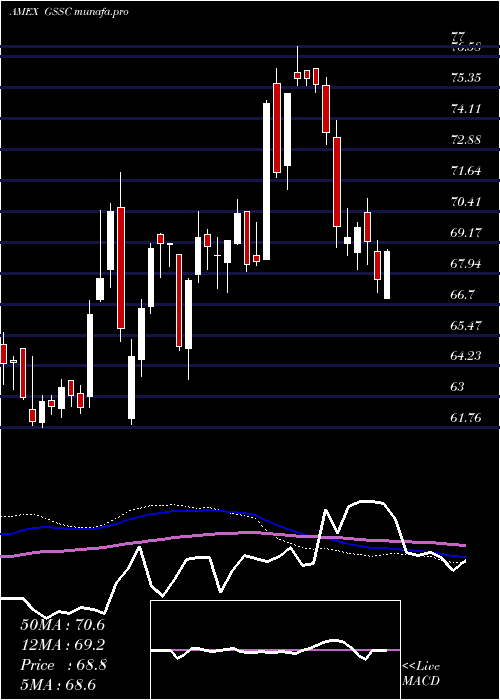The height and width of the screenshot is (700, 500).
Task: Click inside the MACD inset panel
Action: click(275, 650)
